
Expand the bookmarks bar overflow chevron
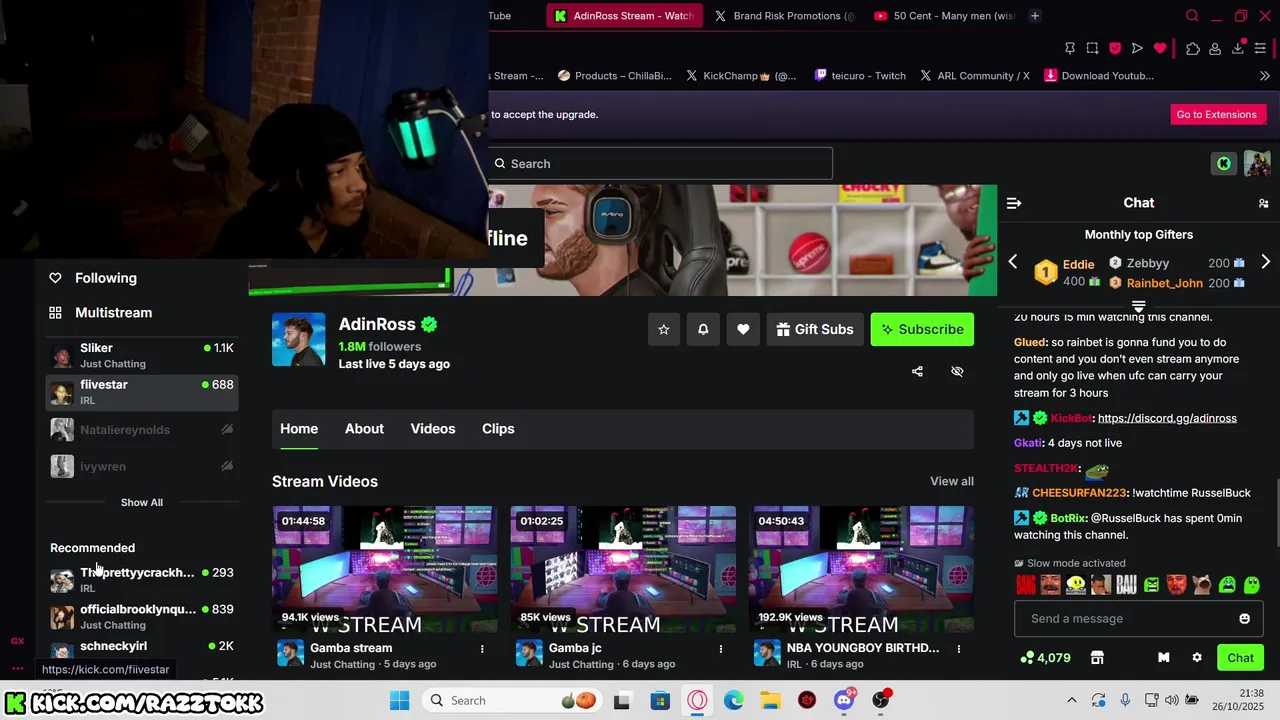(x=1264, y=76)
